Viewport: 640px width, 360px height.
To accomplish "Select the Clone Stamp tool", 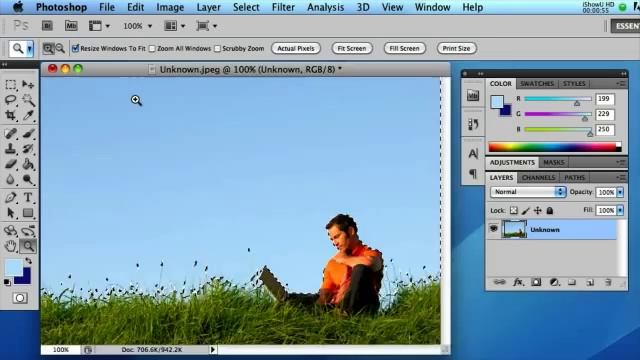I will coord(11,149).
